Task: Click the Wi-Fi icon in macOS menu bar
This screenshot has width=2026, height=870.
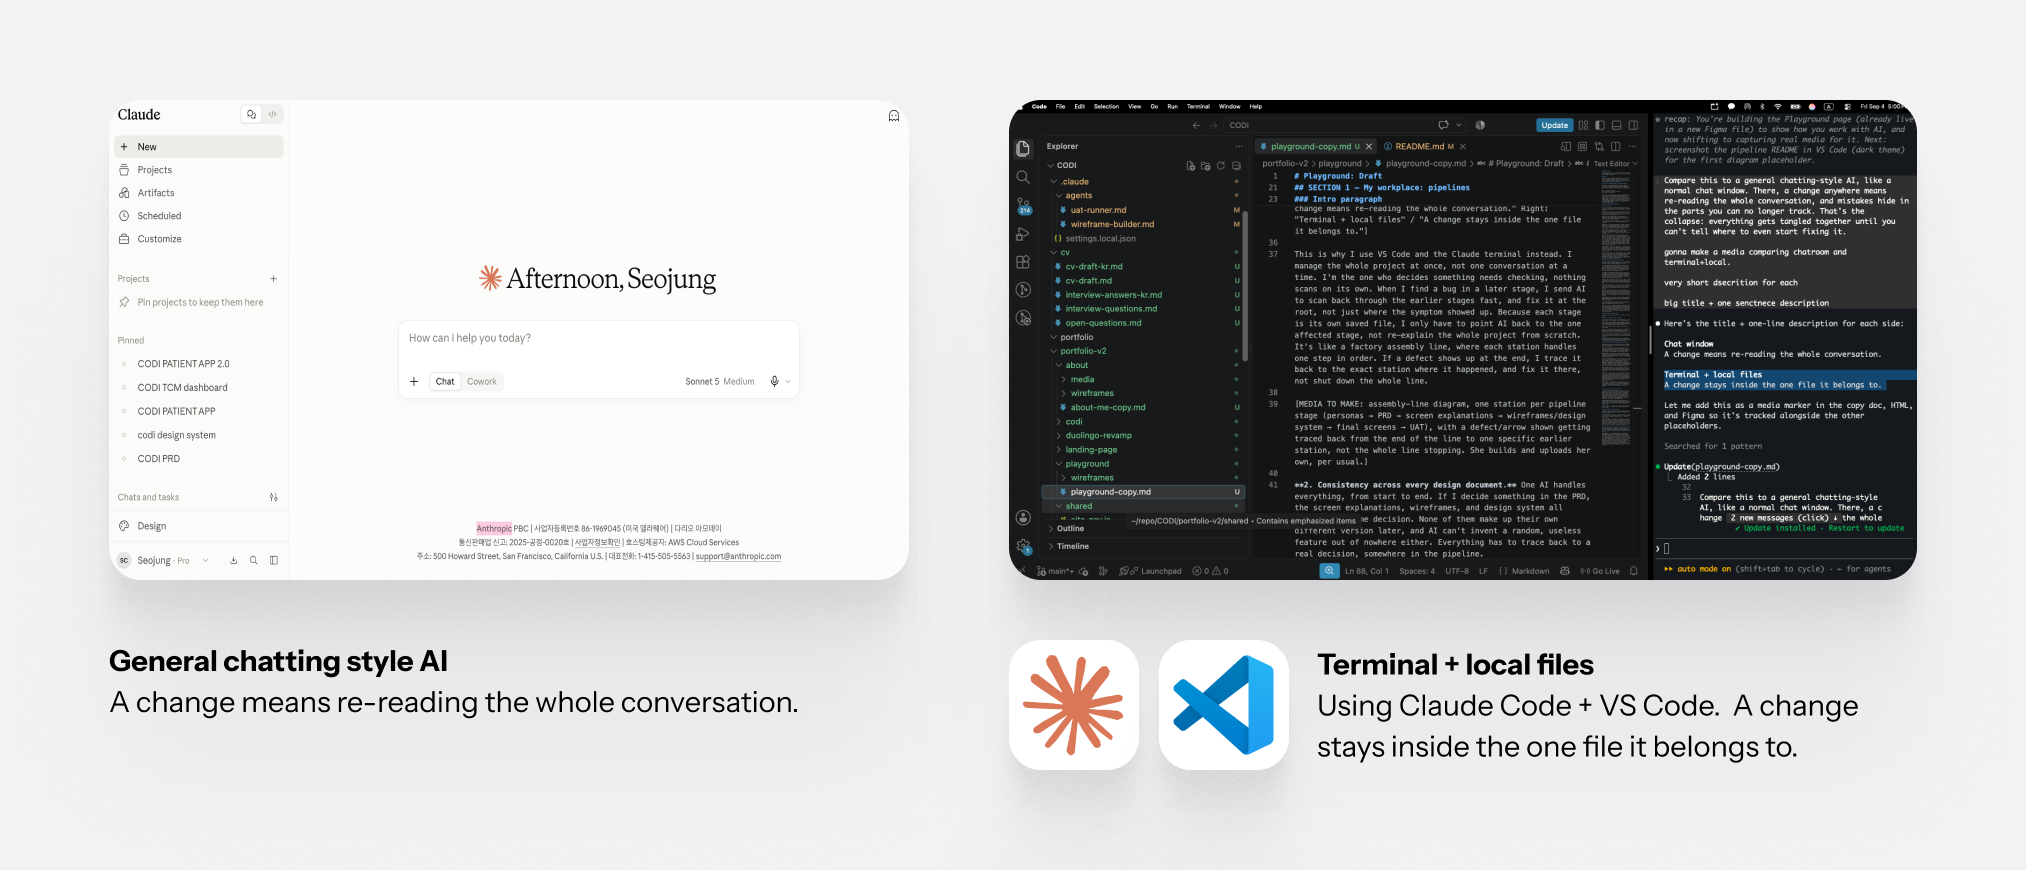Action: tap(1777, 106)
